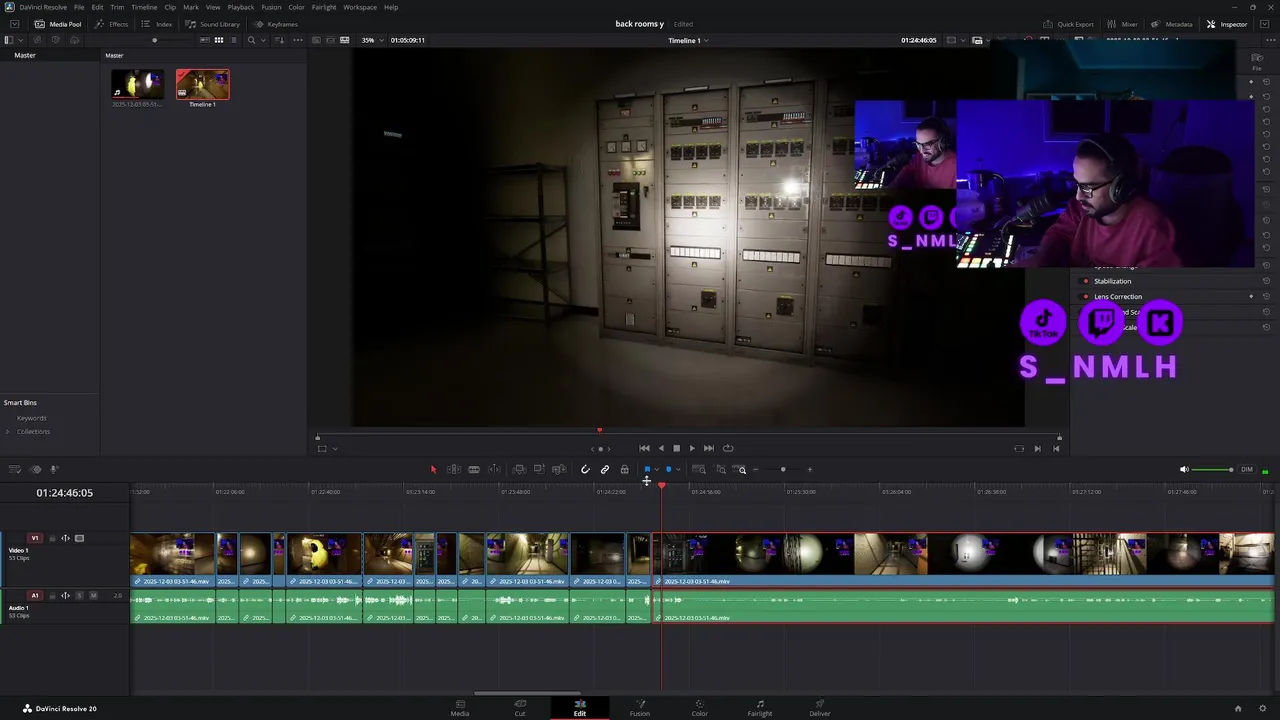Screen dimensions: 1280x720
Task: Toggle Position Lock padlock icon
Action: tap(624, 469)
